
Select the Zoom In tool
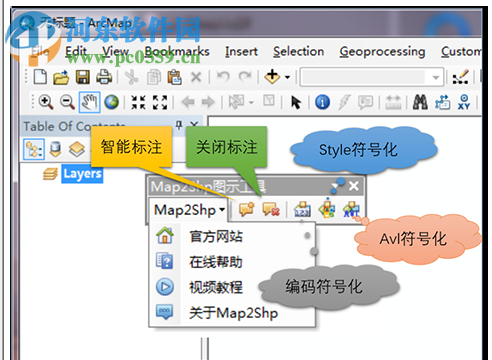tap(46, 102)
